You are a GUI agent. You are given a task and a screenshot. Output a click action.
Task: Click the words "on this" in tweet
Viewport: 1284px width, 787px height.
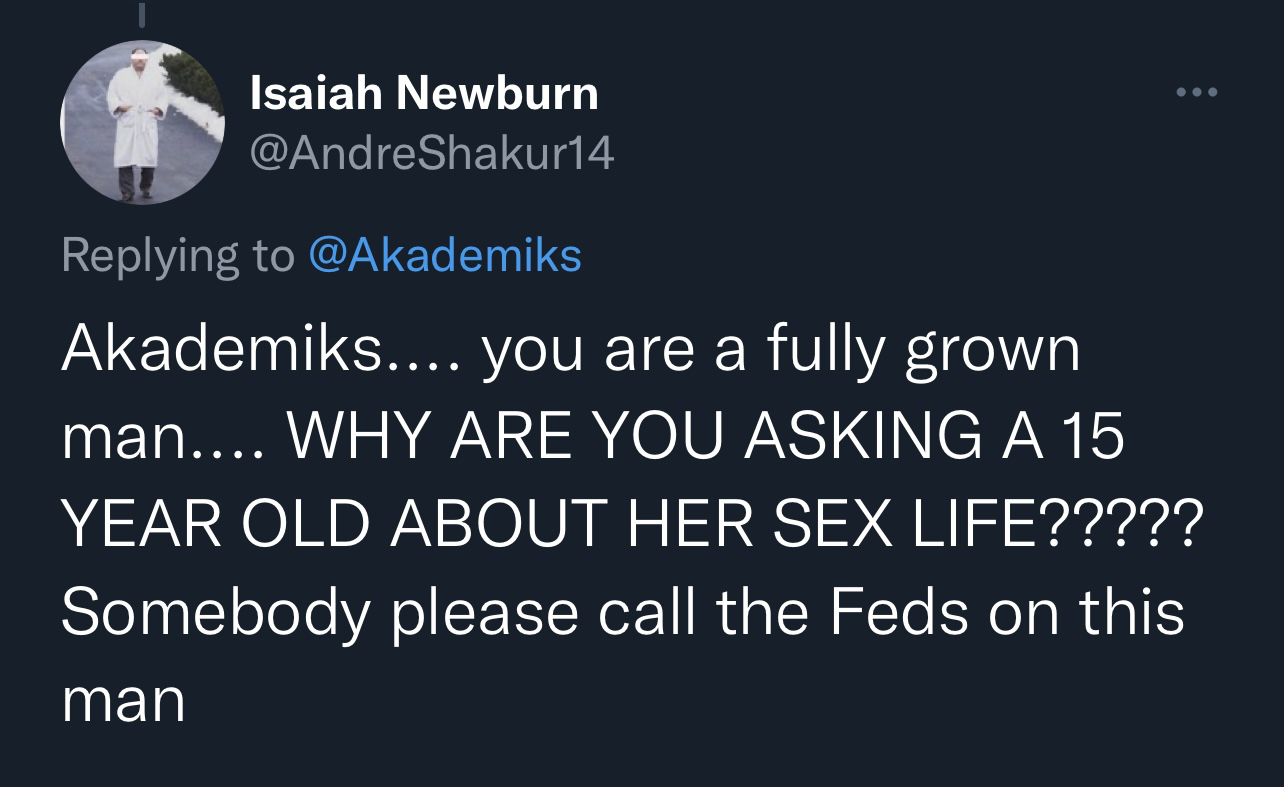[1087, 611]
